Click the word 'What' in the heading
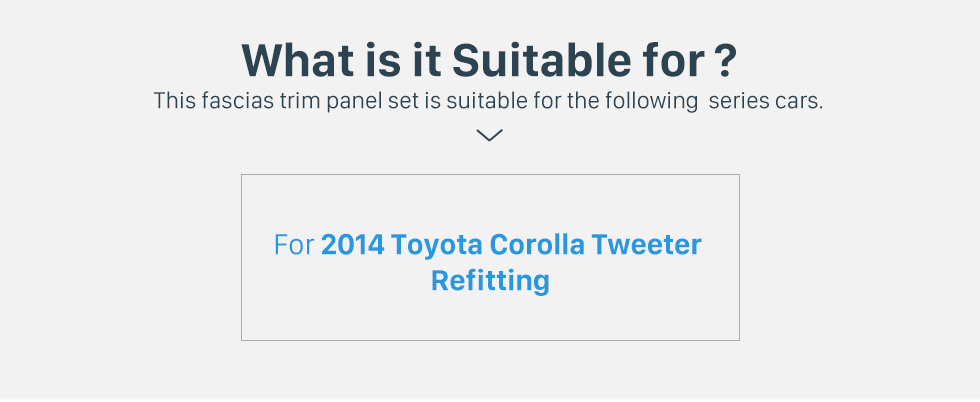Image resolution: width=980 pixels, height=402 pixels. 289,61
